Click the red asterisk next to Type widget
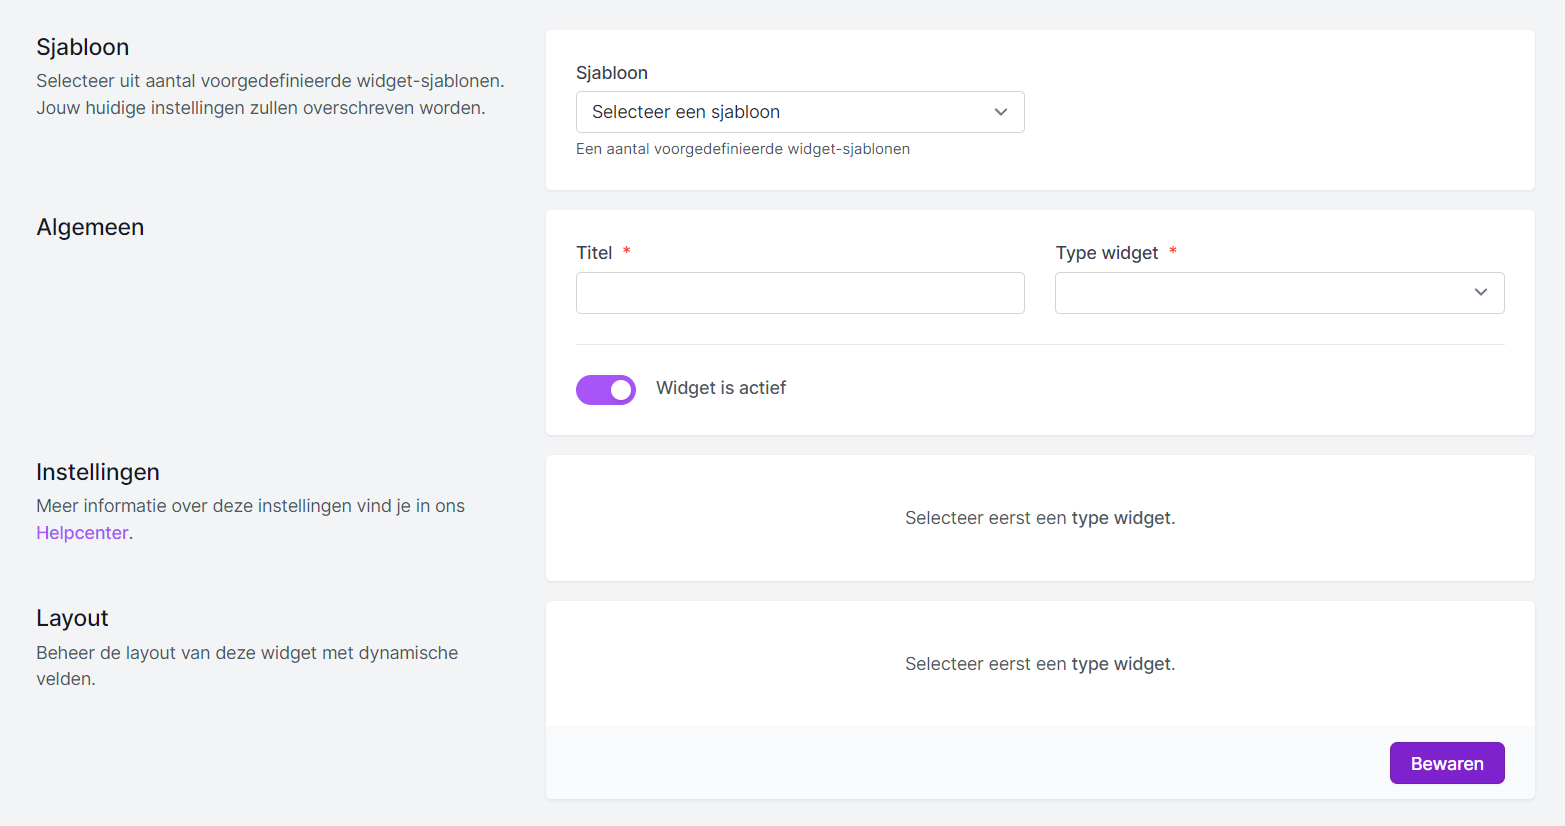The image size is (1565, 826). [1173, 252]
